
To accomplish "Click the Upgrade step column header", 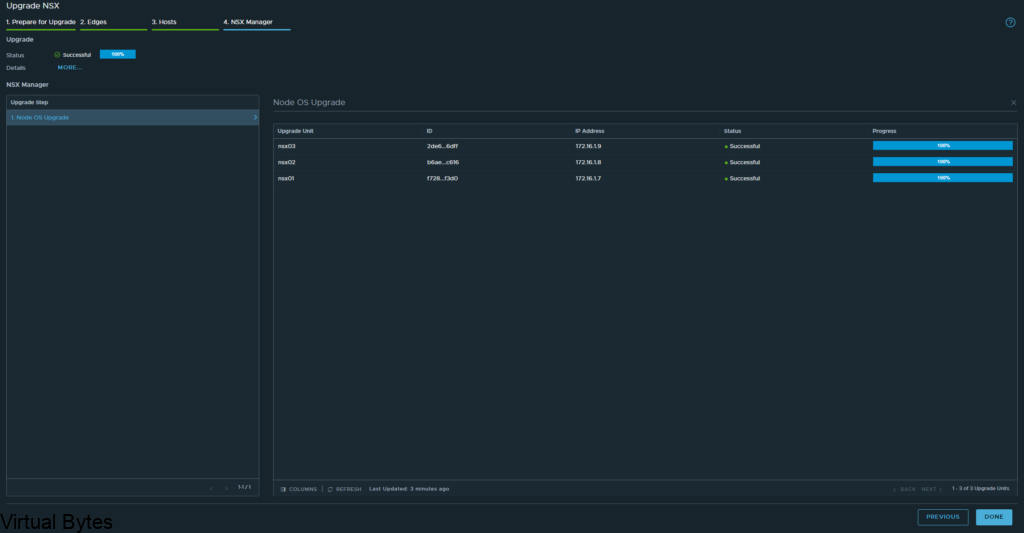I will click(x=29, y=103).
